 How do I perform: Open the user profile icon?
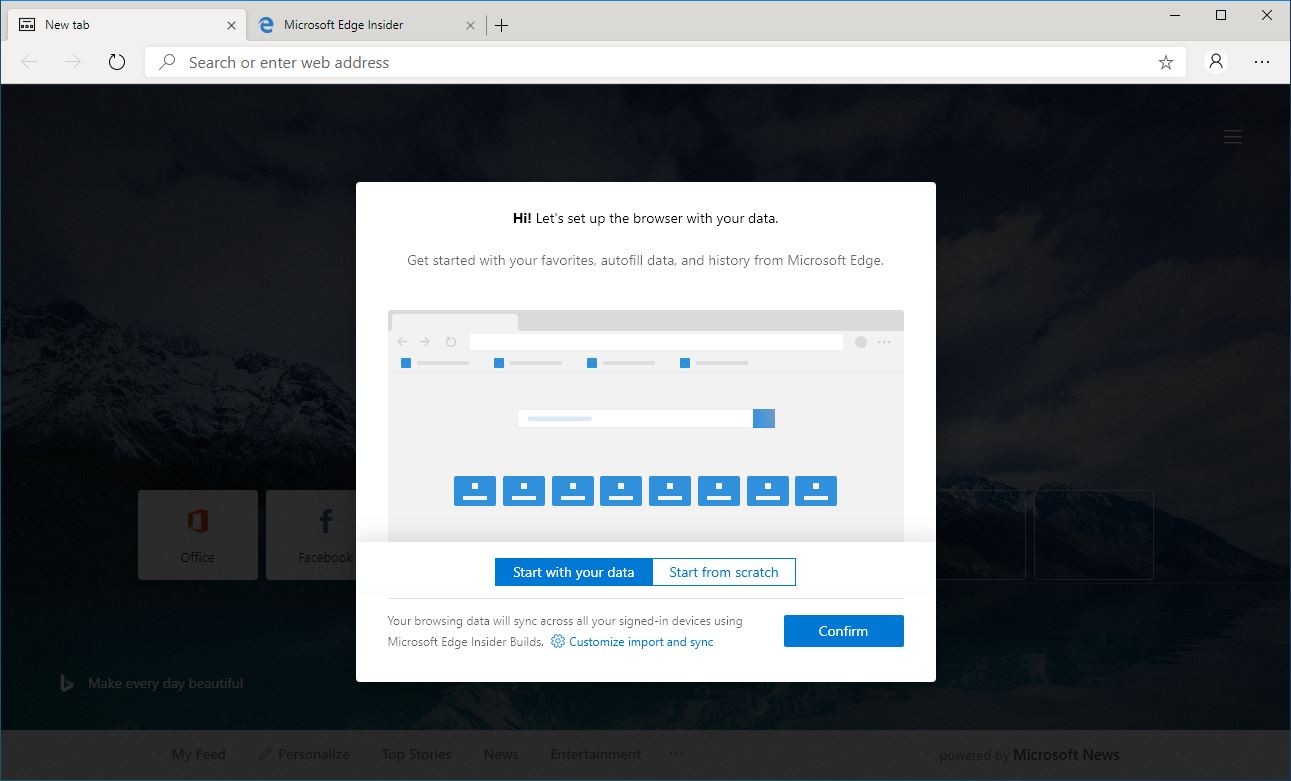(1216, 62)
